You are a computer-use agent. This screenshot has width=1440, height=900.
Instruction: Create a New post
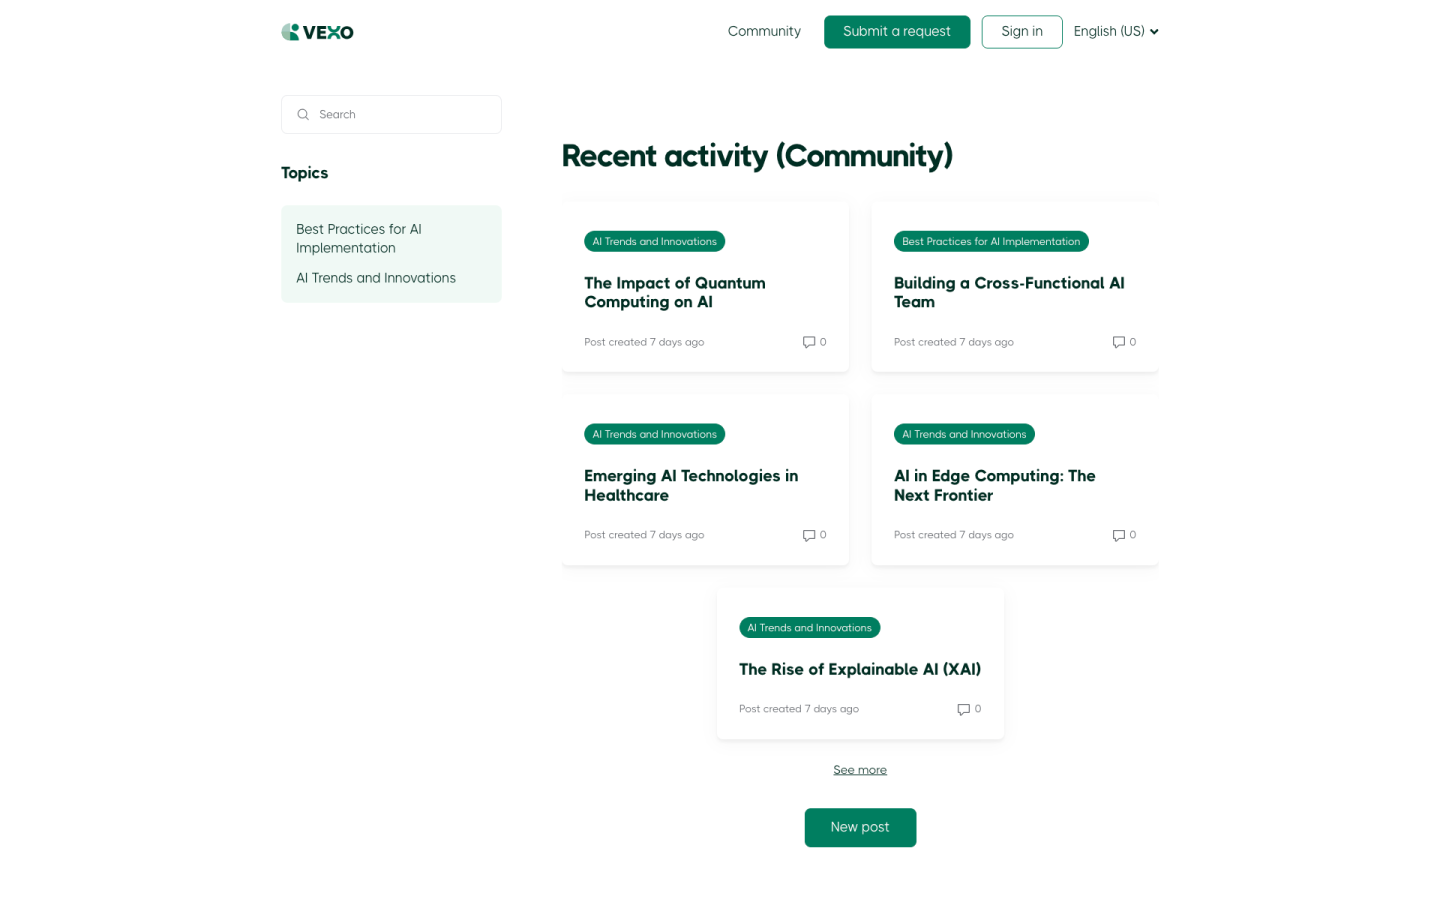(859, 827)
